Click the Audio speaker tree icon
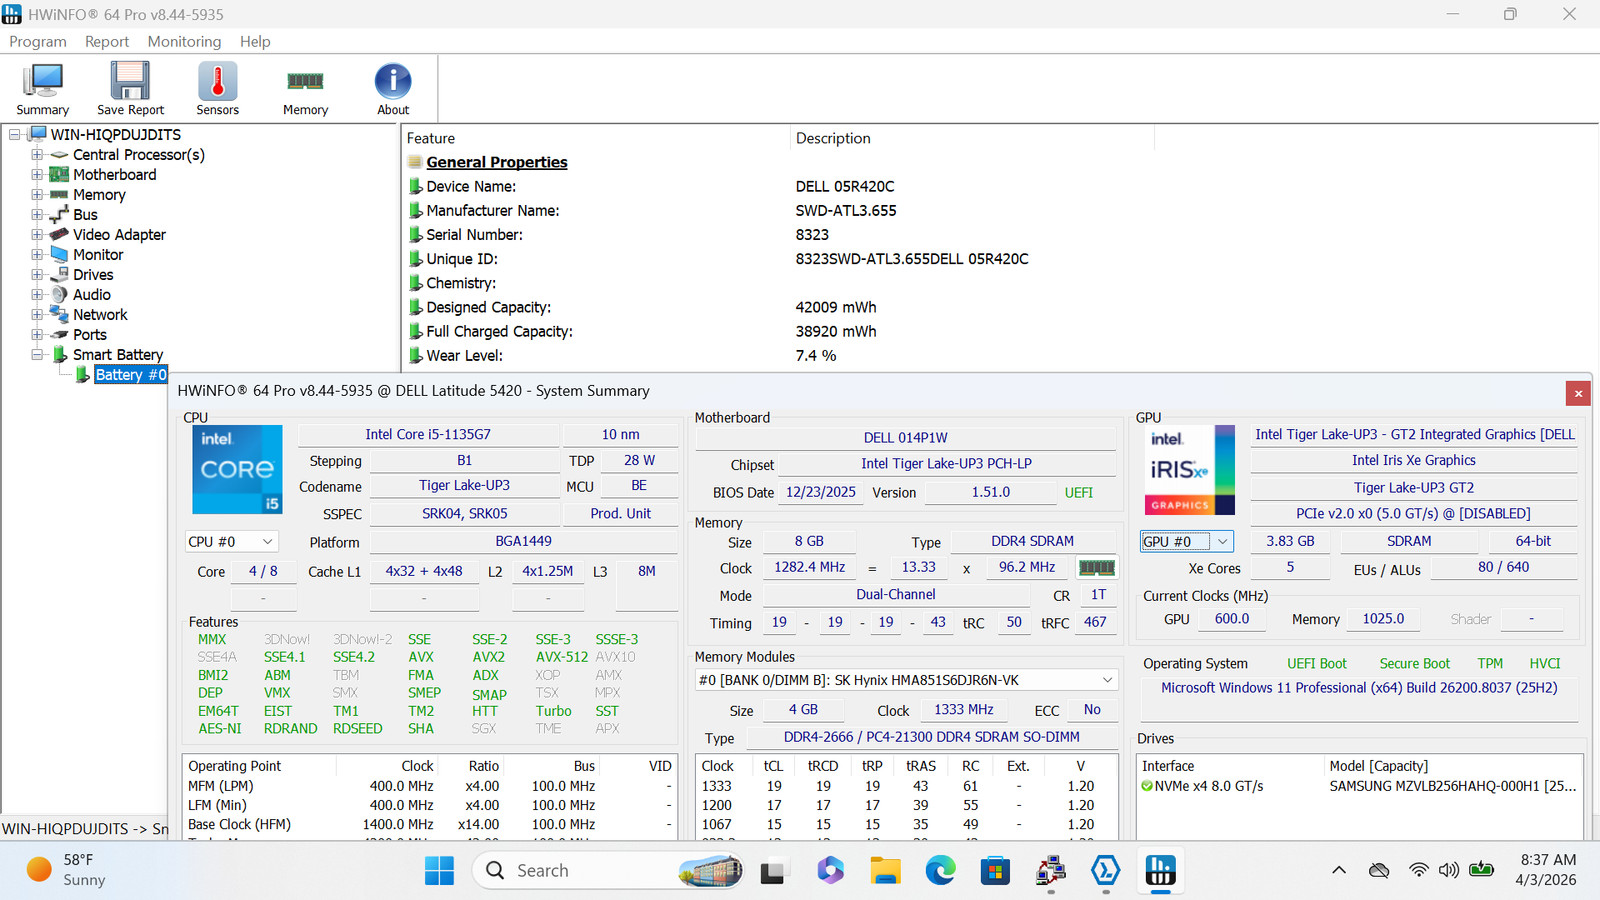Image resolution: width=1600 pixels, height=900 pixels. click(60, 295)
